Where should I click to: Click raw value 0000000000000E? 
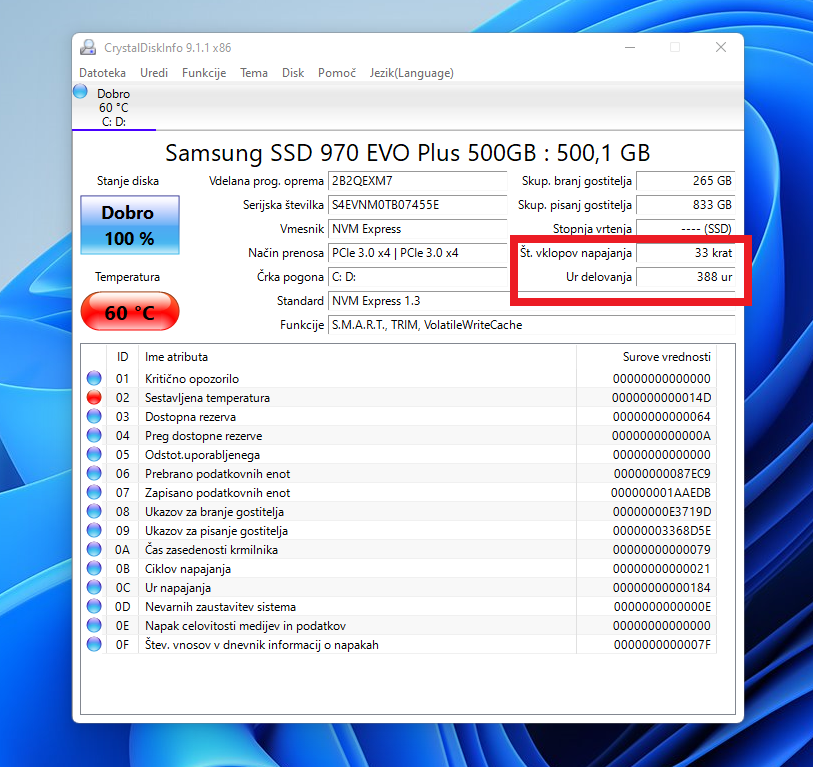coord(662,607)
